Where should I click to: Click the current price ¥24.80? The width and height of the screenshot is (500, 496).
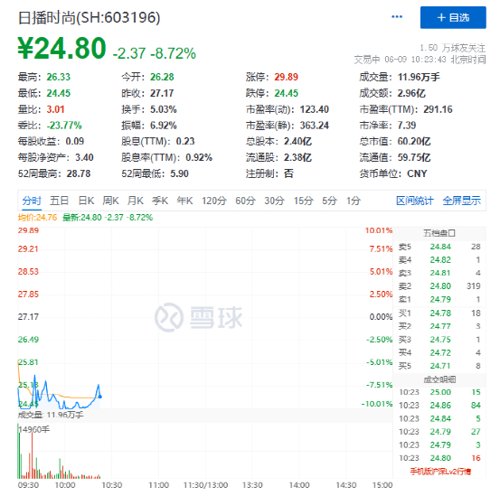point(62,48)
